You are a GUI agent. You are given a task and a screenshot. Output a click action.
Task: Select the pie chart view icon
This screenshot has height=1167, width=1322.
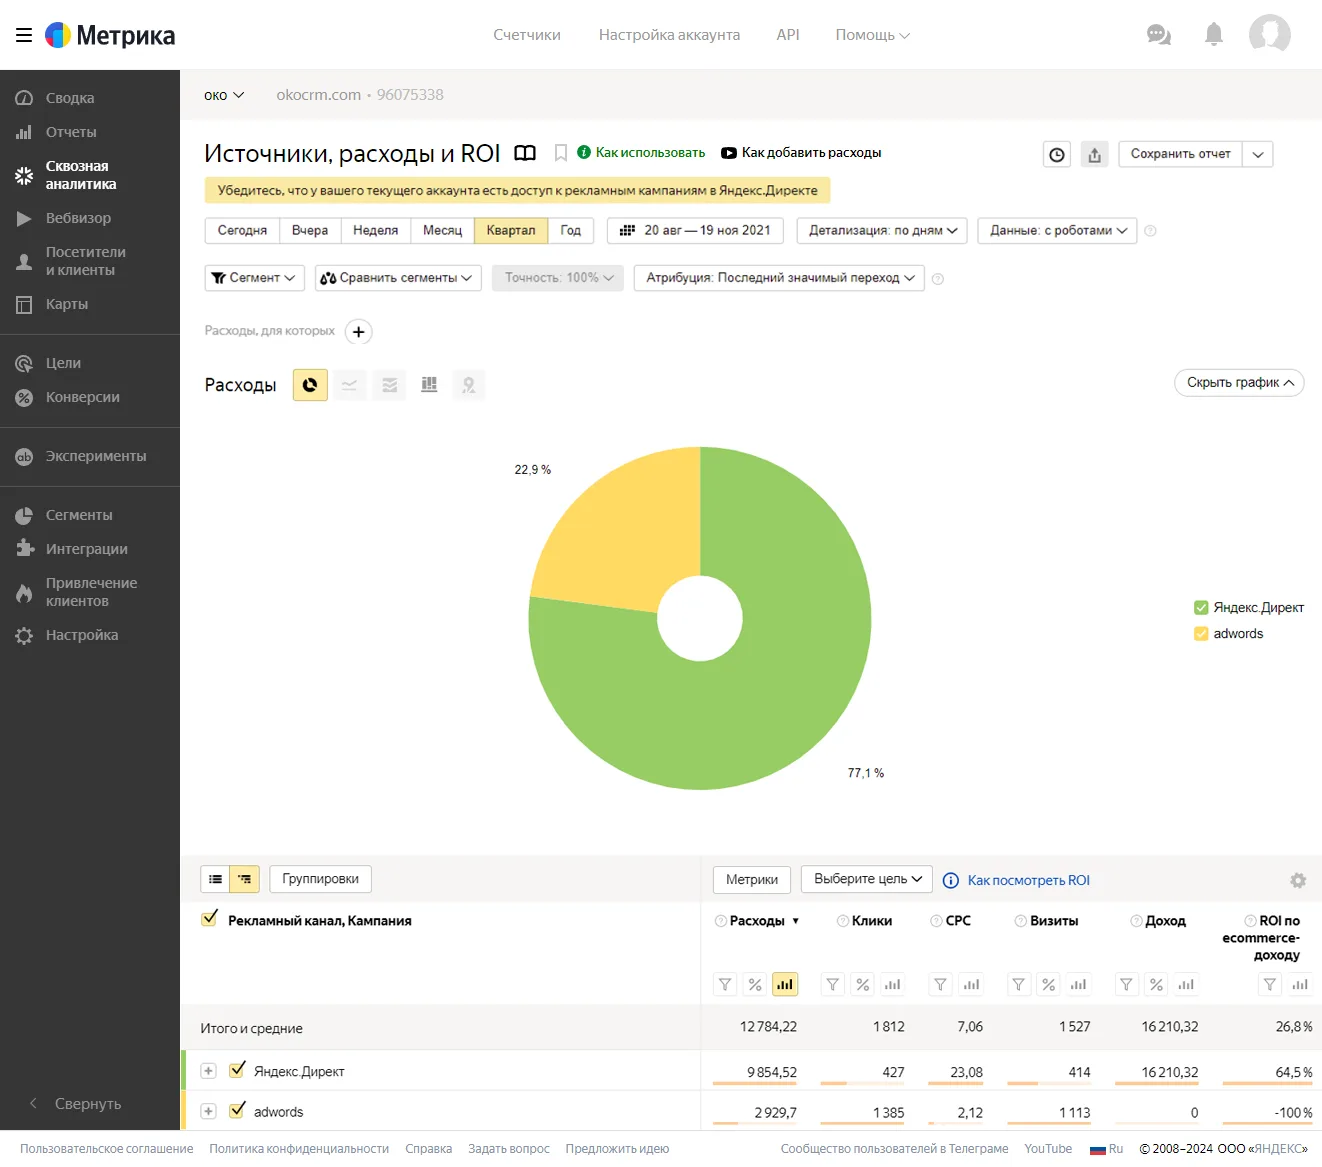310,385
